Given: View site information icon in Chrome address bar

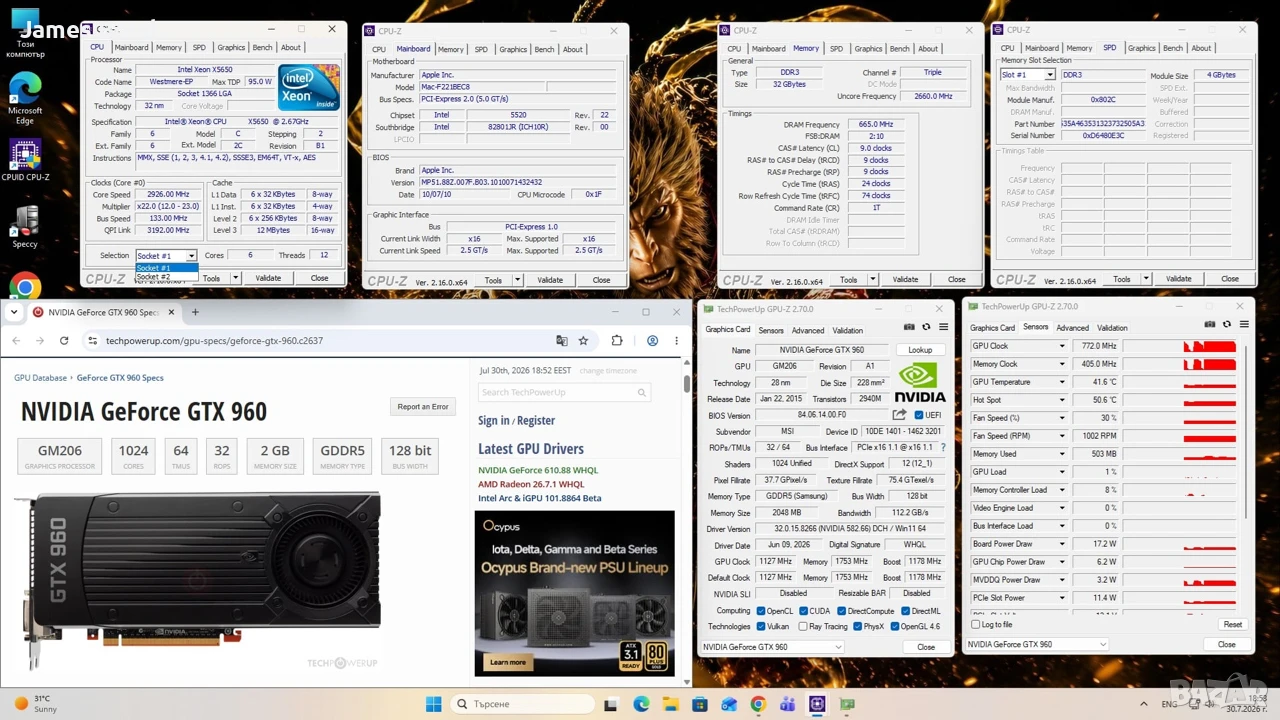Looking at the screenshot, I should coord(93,341).
